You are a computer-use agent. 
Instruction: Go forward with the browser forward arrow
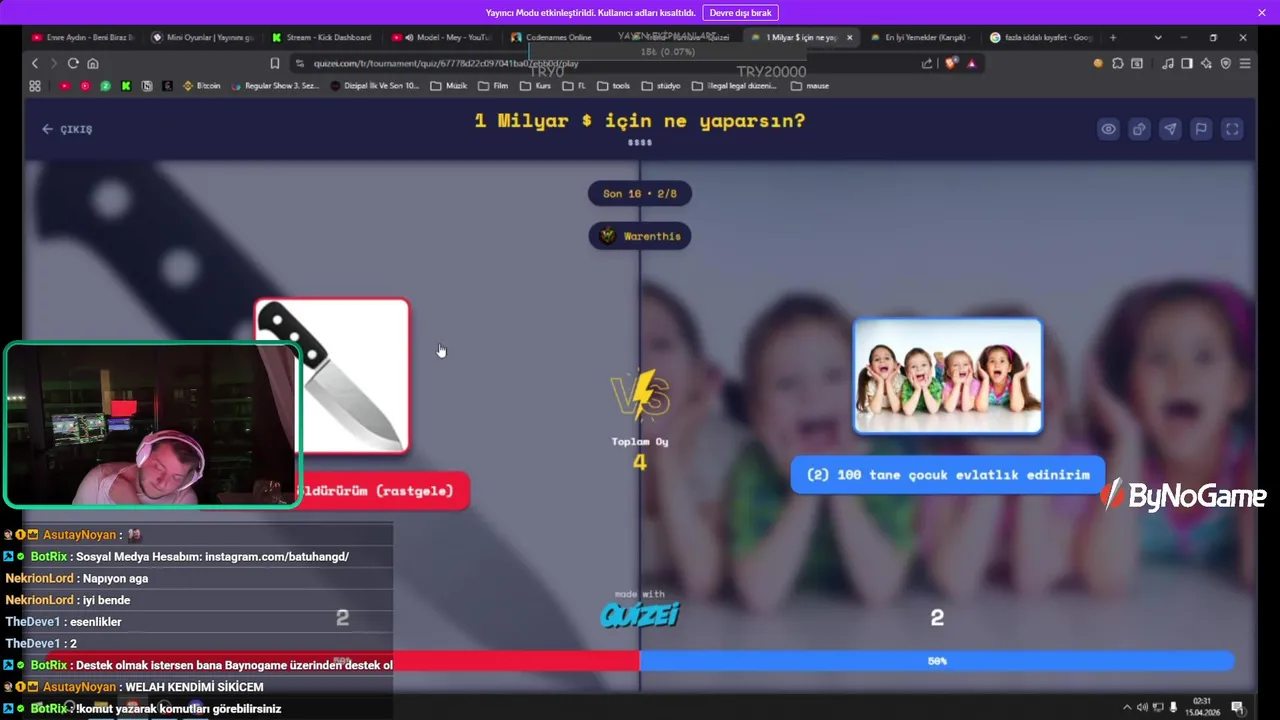click(54, 63)
